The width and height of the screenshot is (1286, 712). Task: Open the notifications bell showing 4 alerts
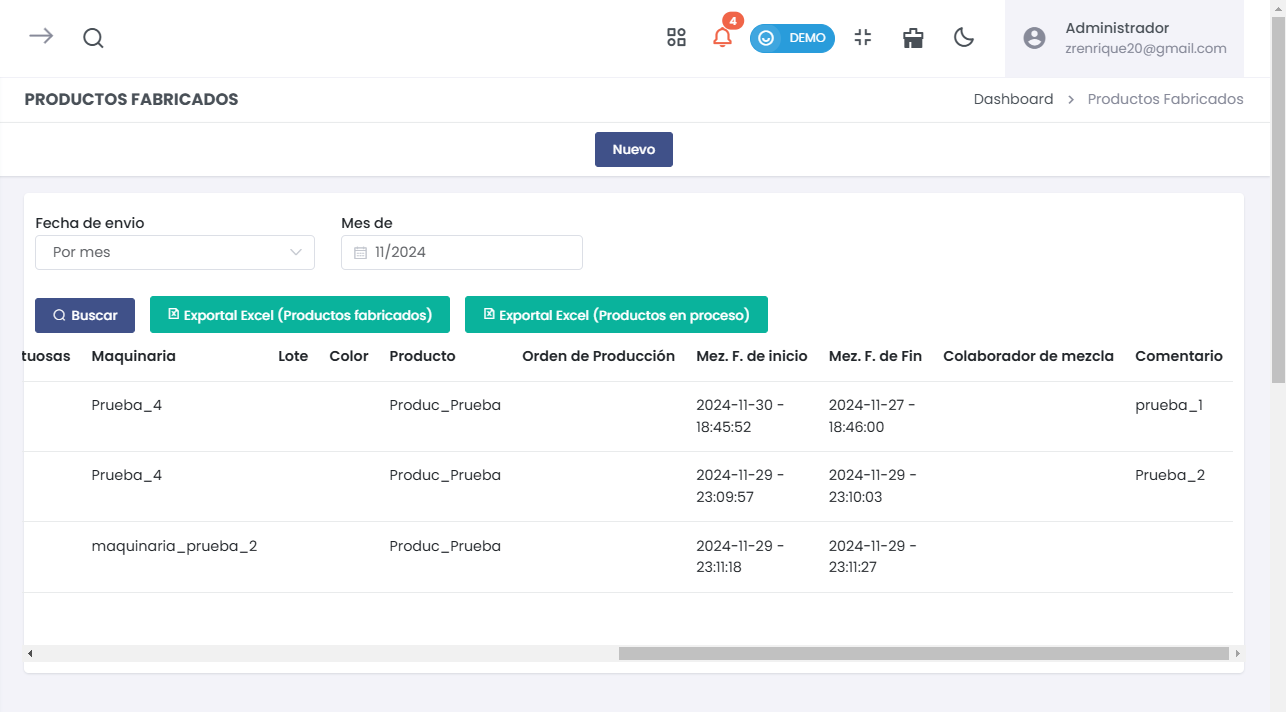[x=722, y=38]
